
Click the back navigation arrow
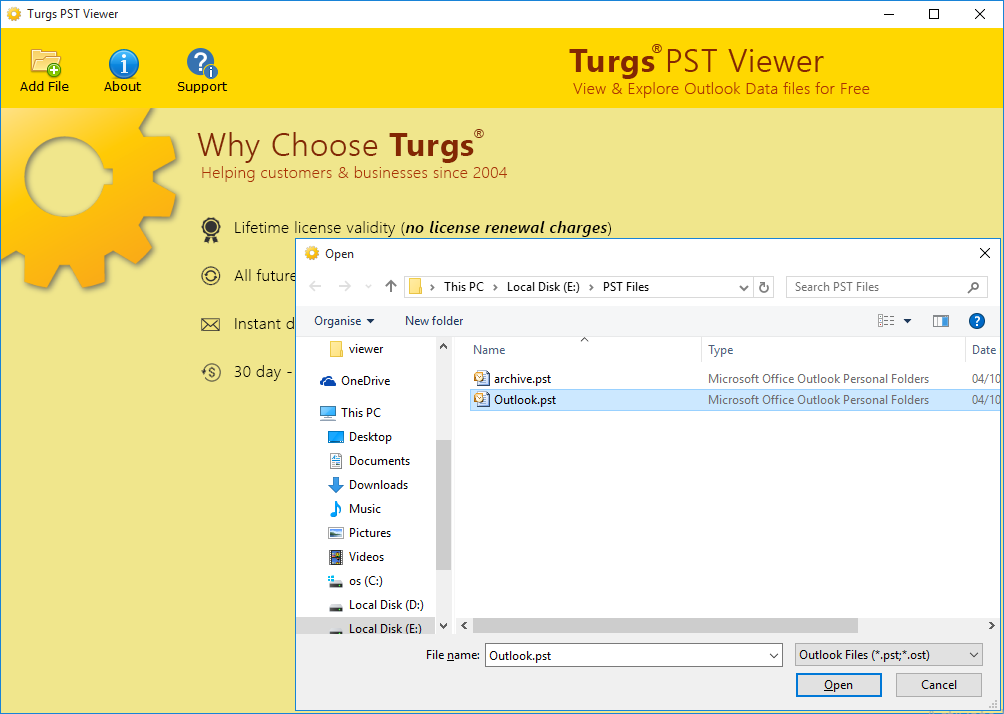(315, 287)
